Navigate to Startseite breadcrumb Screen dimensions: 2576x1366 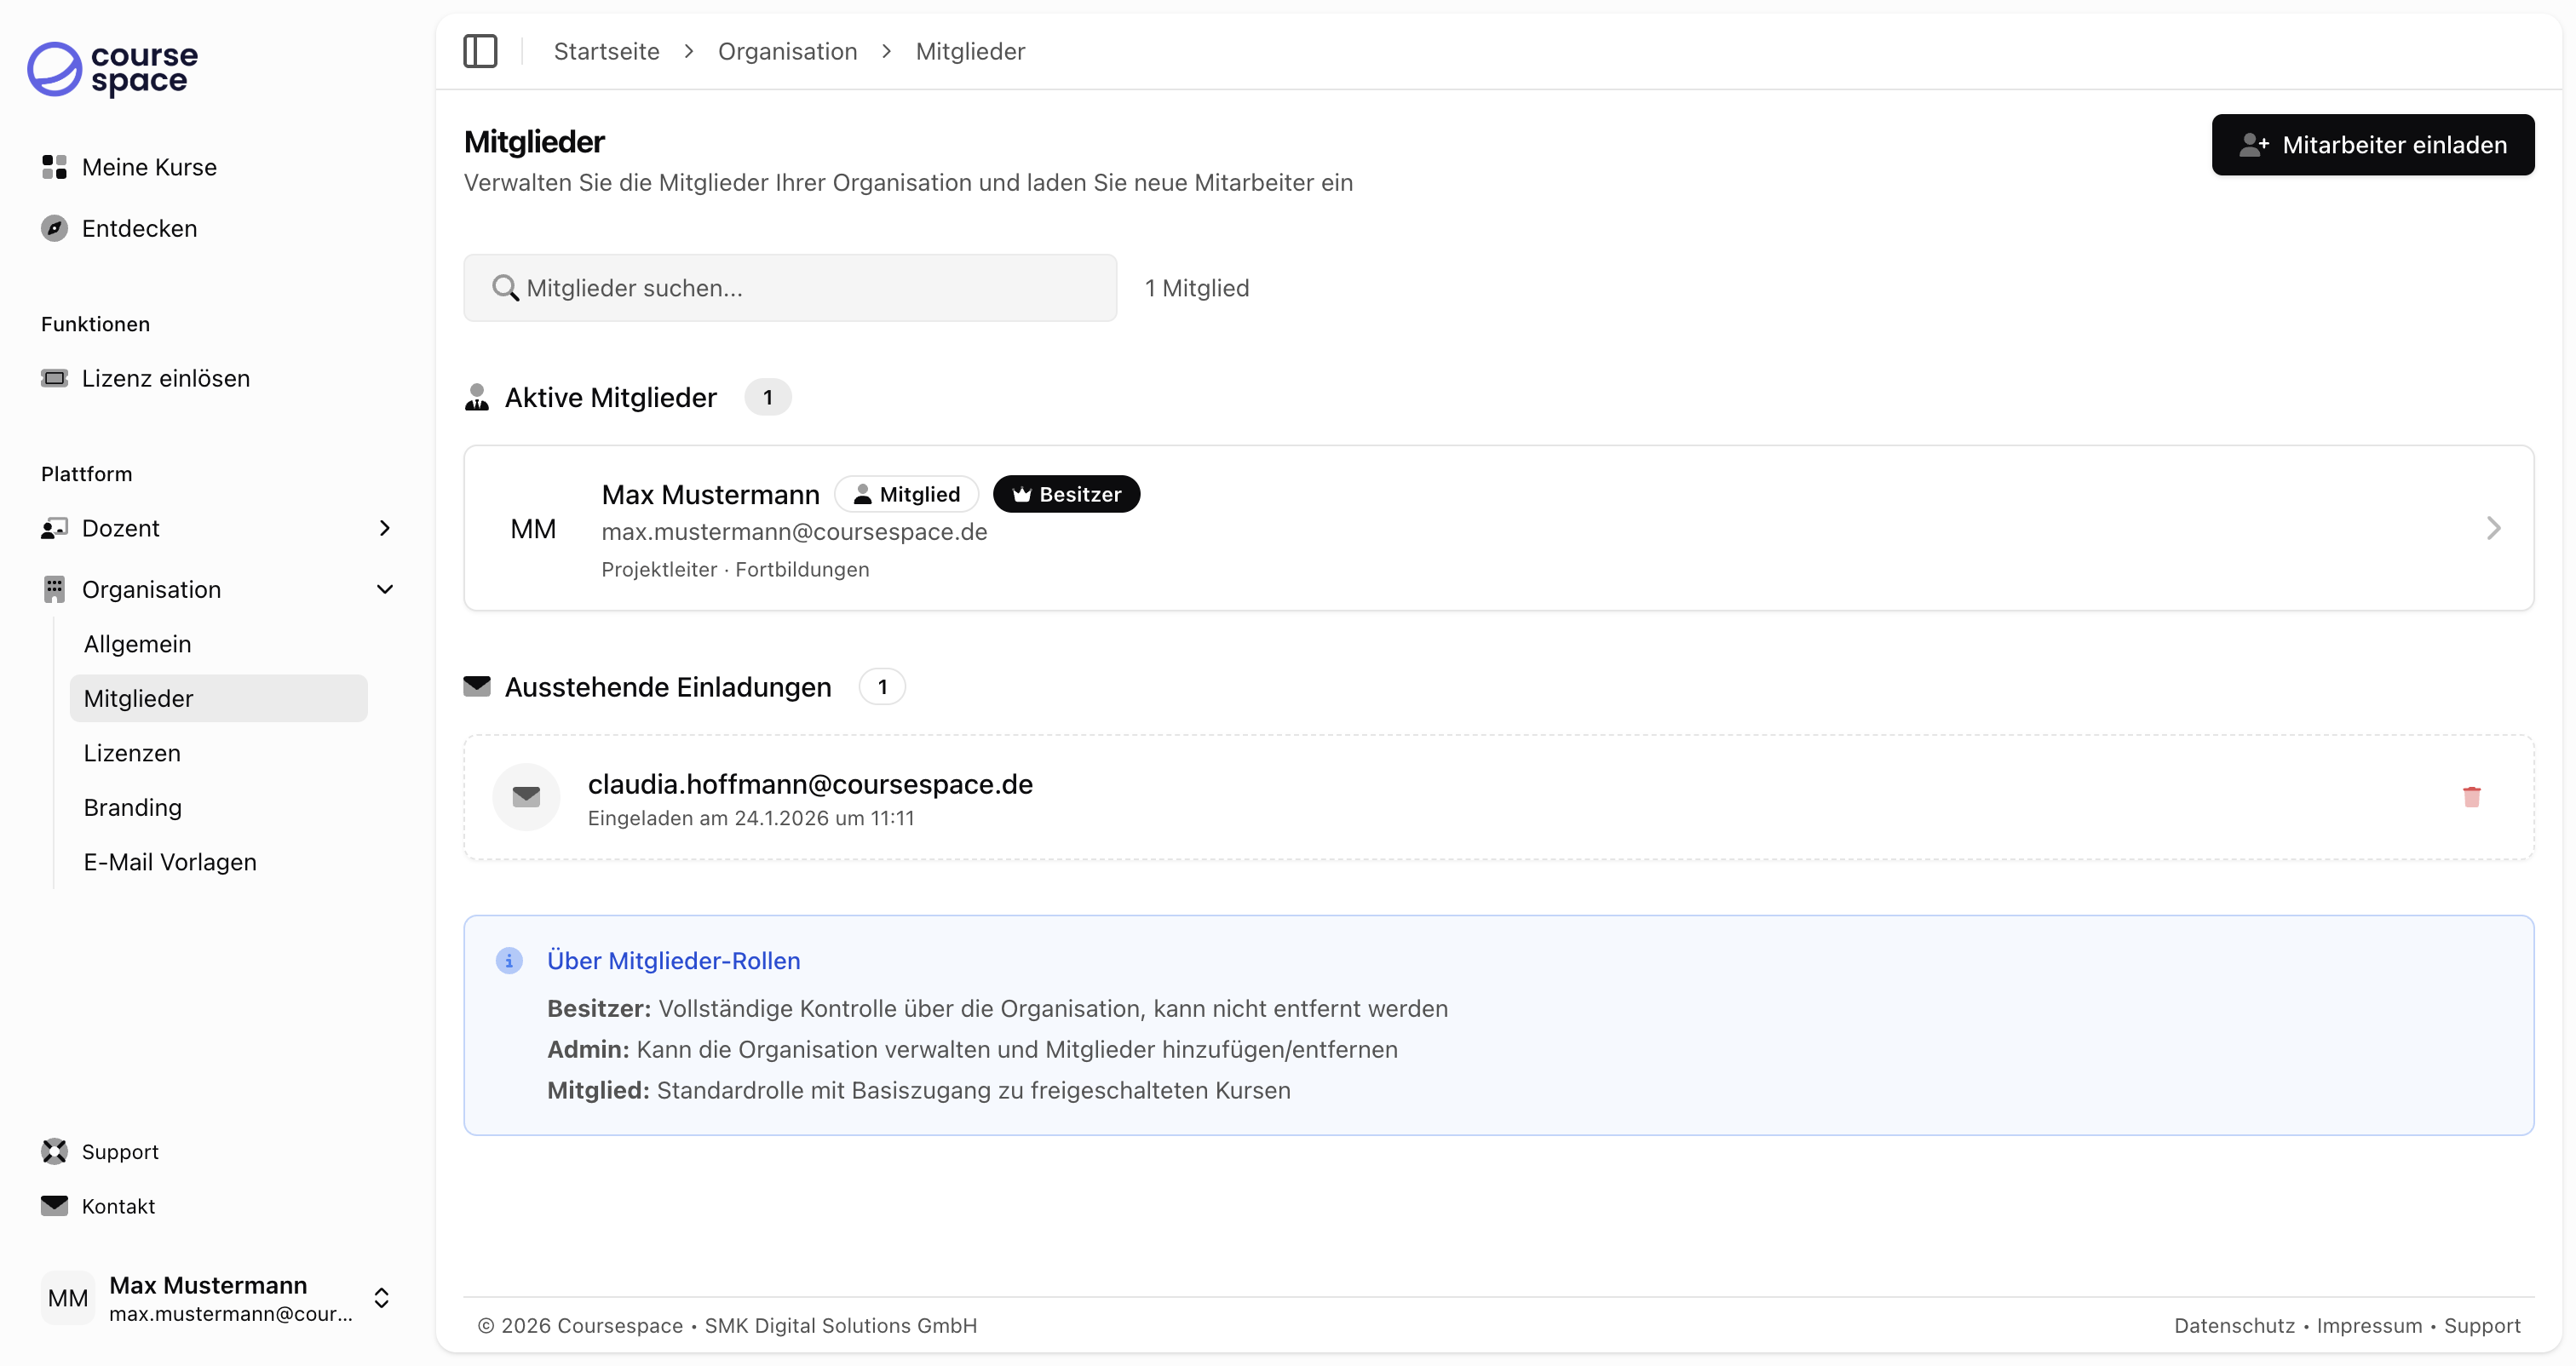pos(606,51)
